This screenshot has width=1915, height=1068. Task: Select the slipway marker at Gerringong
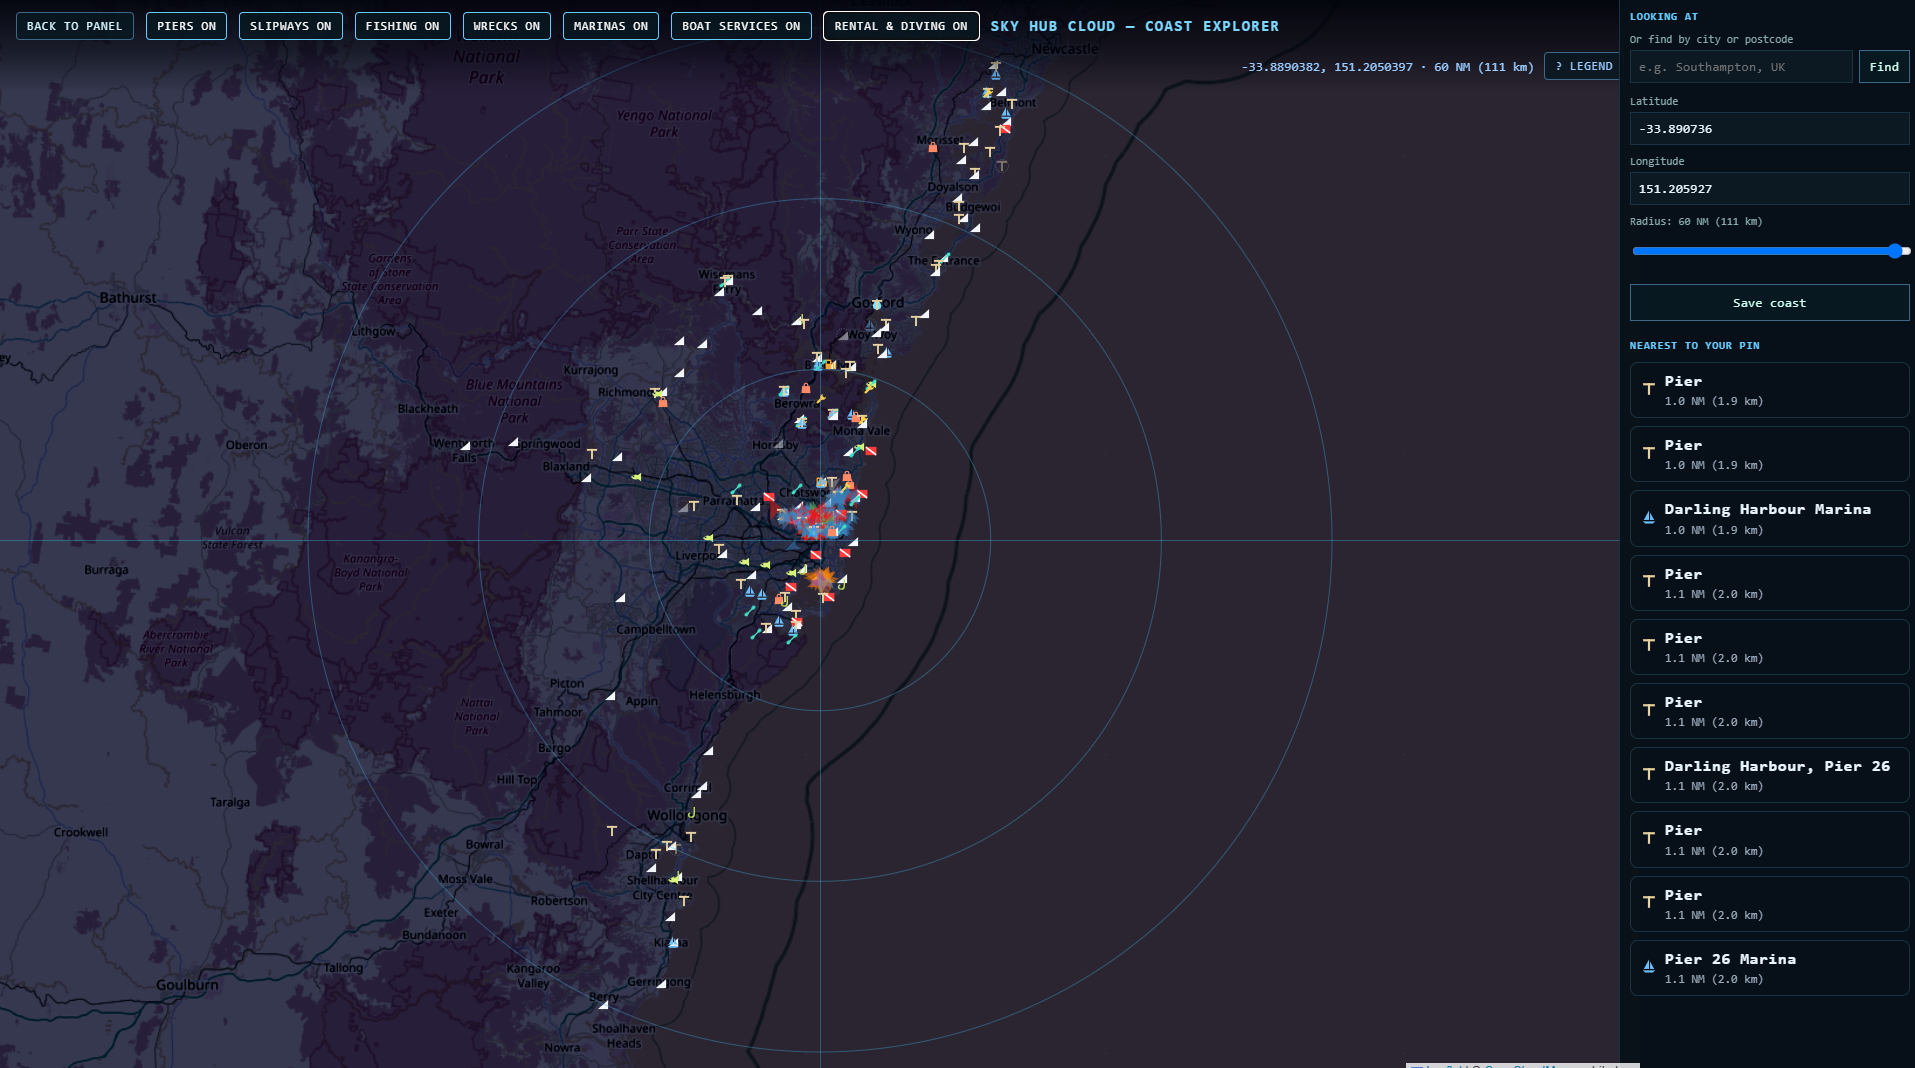tap(661, 984)
